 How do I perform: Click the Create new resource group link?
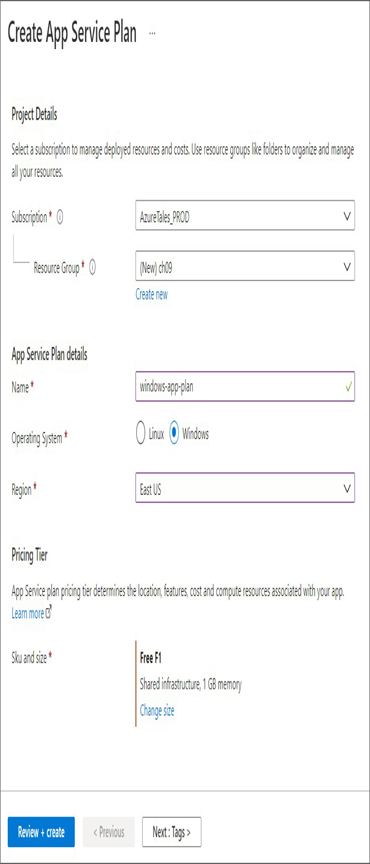tap(152, 295)
